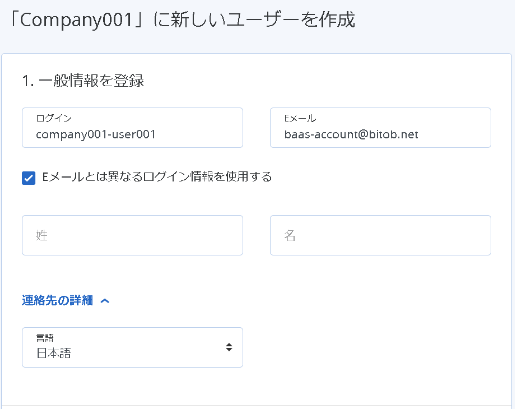This screenshot has width=515, height=409.
Task: Click the '1. 一般情報を登録' section heading
Action: [x=83, y=81]
